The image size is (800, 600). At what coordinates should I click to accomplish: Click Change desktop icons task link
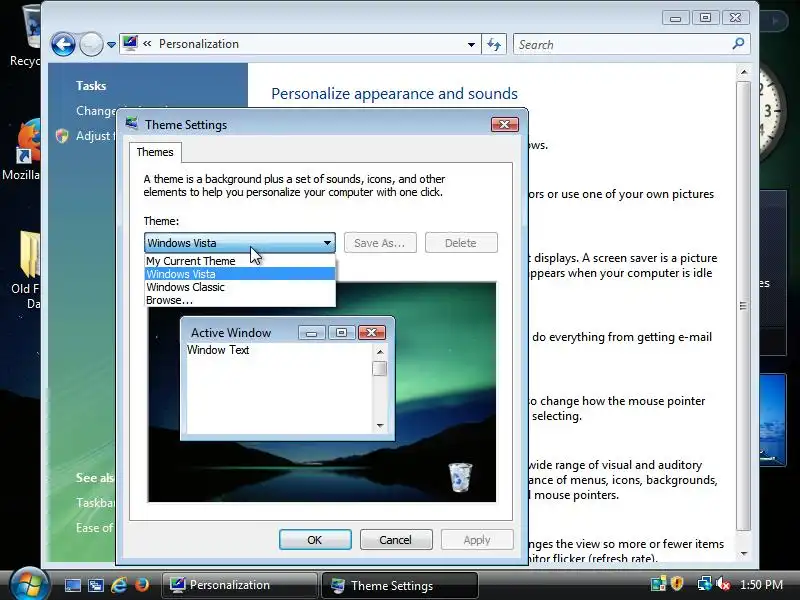pyautogui.click(x=96, y=111)
